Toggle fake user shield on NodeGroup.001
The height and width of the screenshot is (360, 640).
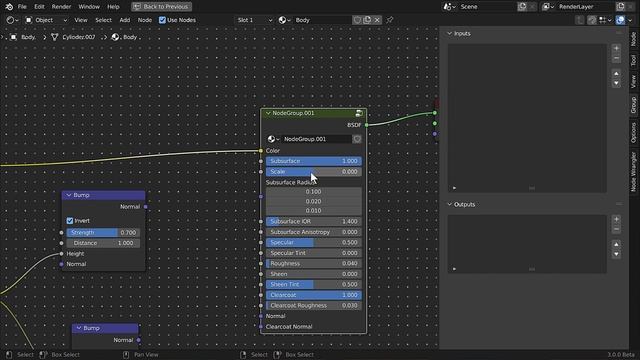357,139
